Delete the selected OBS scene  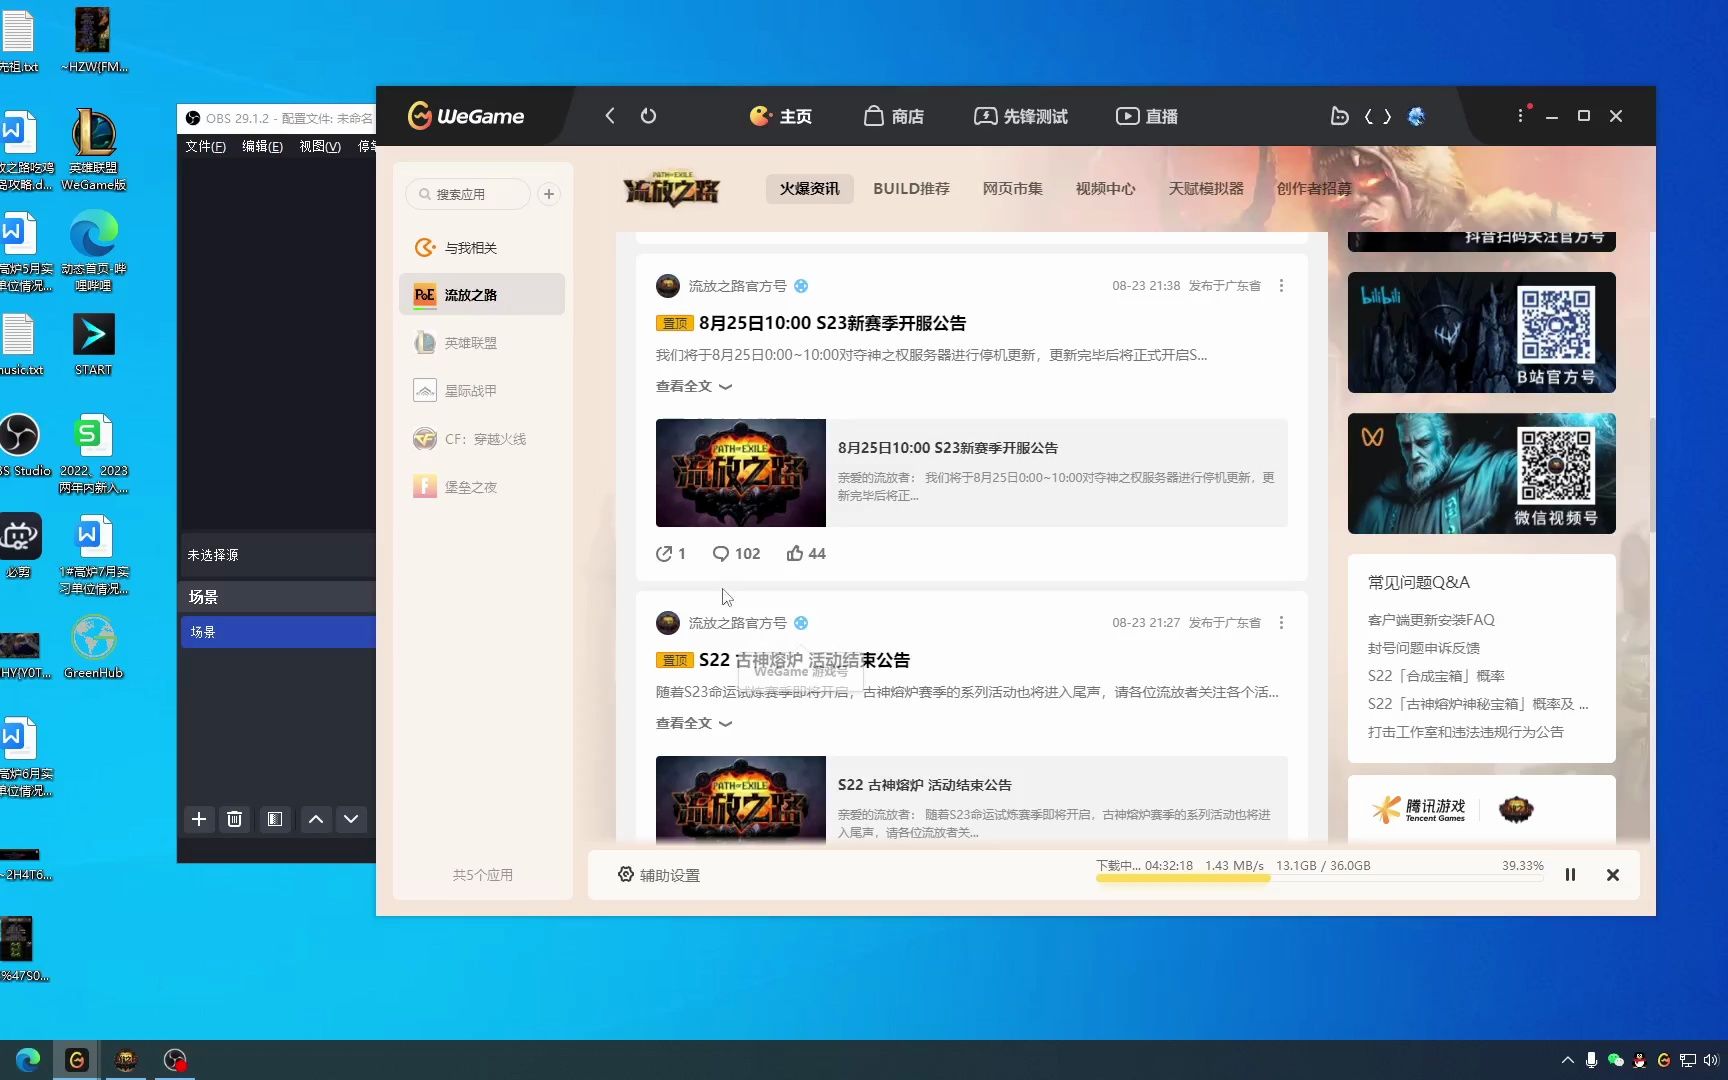pos(235,819)
